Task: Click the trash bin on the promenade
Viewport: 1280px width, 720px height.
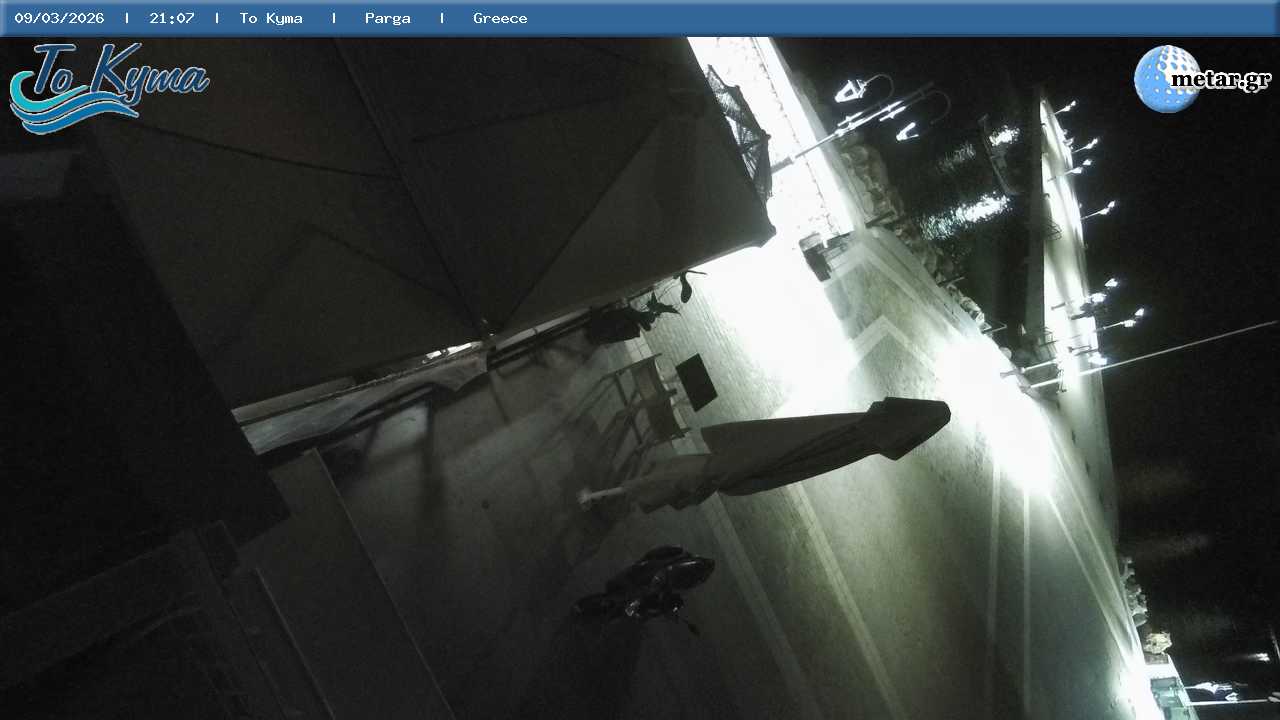Action: [x=816, y=257]
